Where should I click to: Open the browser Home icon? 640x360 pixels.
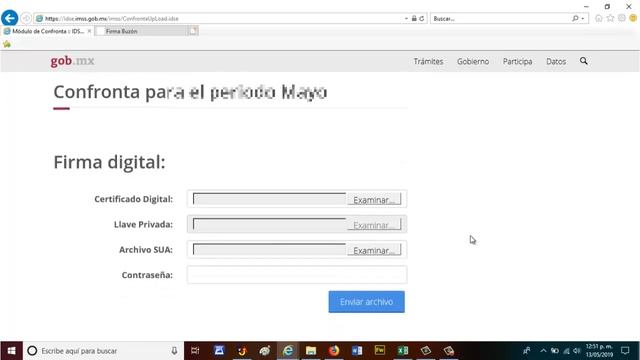click(598, 18)
